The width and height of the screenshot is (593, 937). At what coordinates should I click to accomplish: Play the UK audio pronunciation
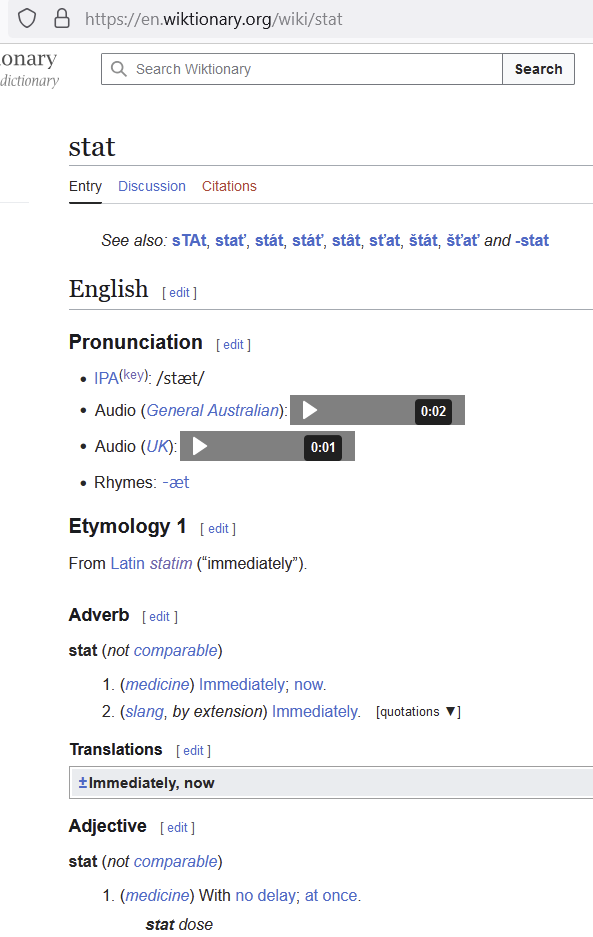click(200, 446)
